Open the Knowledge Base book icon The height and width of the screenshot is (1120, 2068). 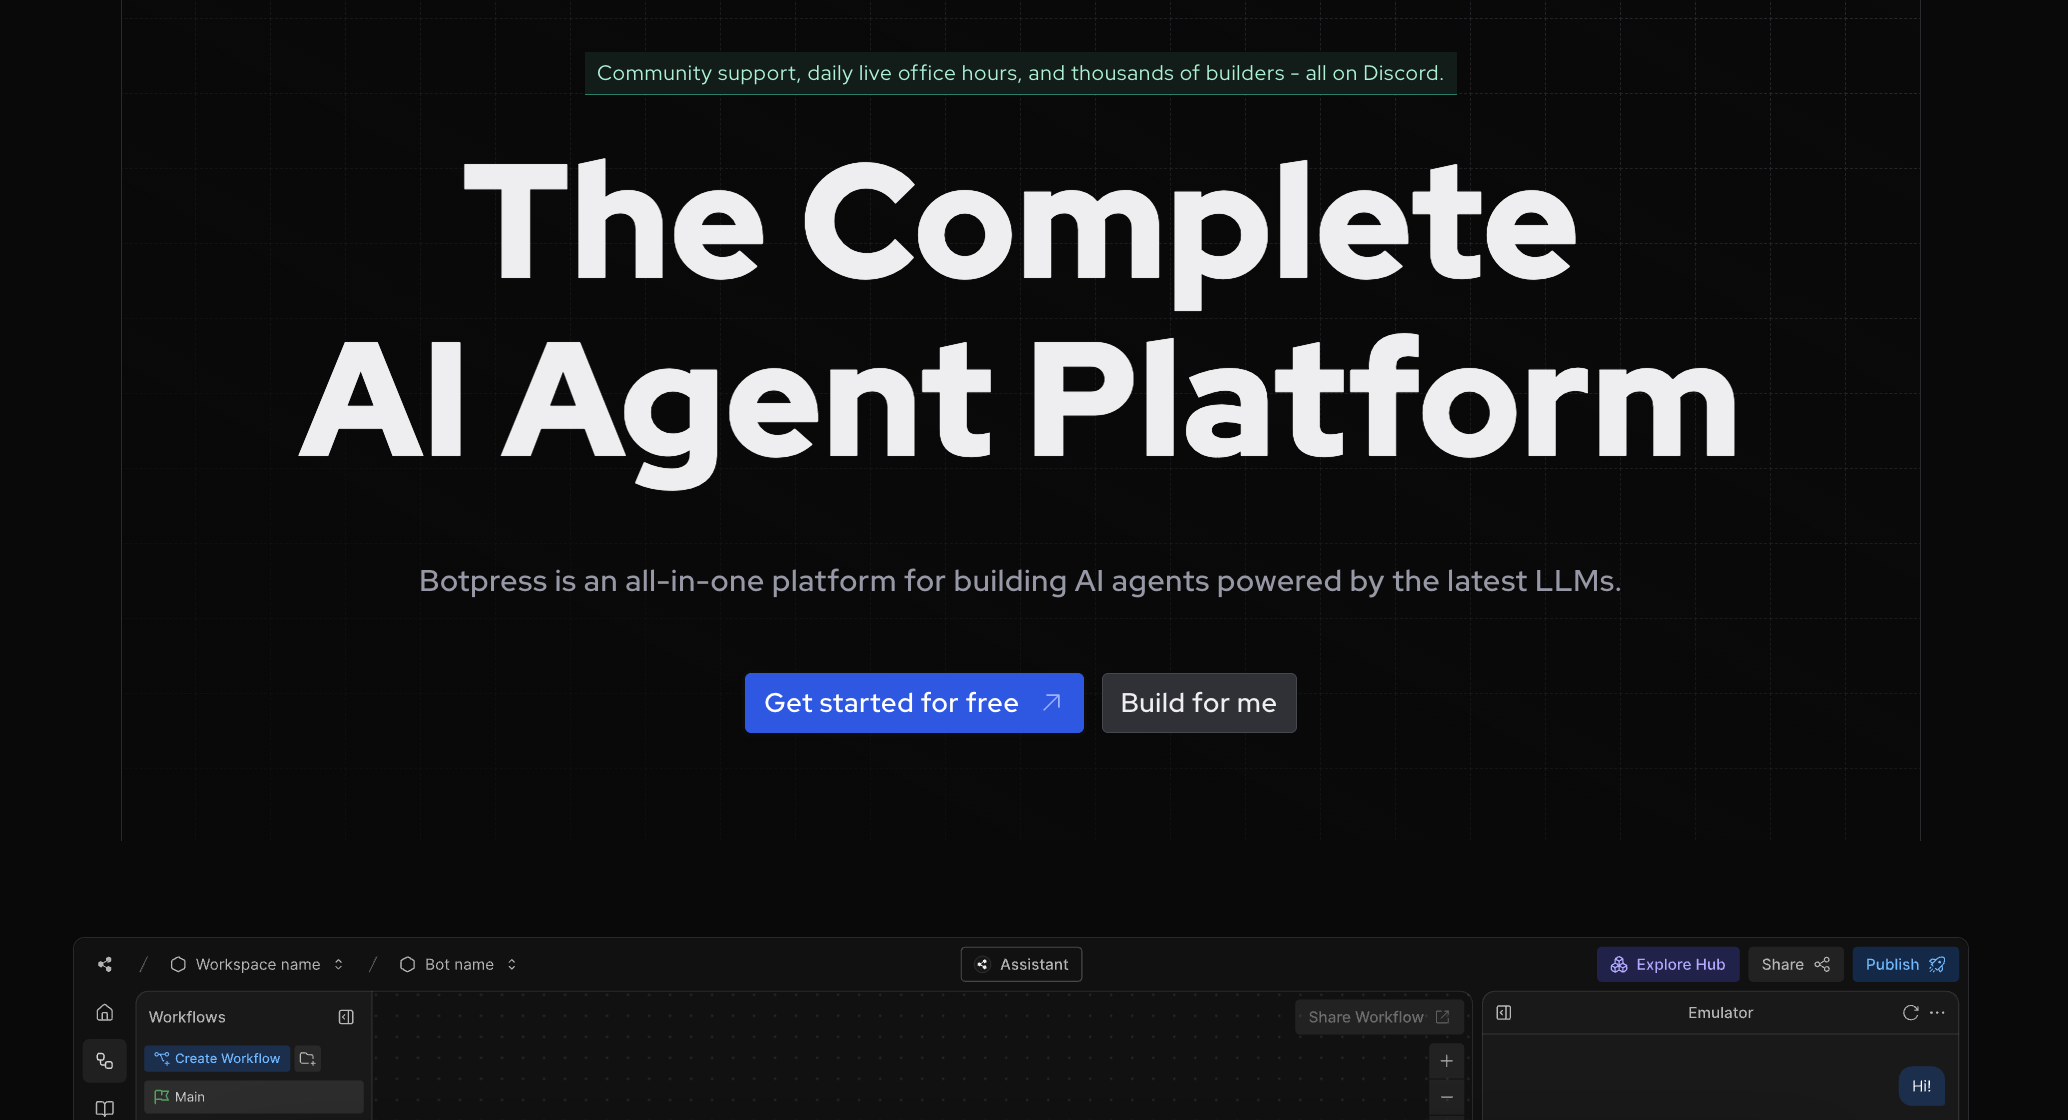(x=105, y=1108)
